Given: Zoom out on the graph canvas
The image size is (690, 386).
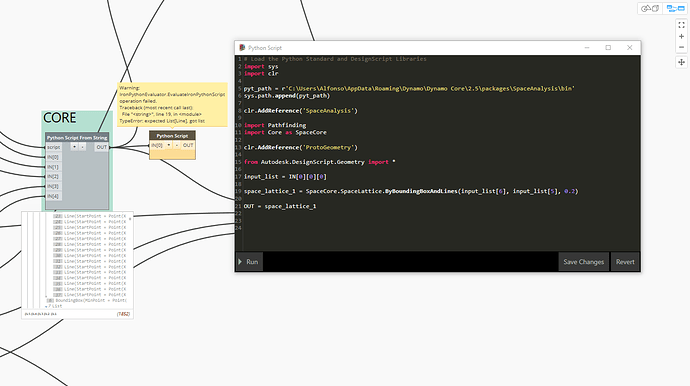Looking at the screenshot, I should [x=681, y=47].
